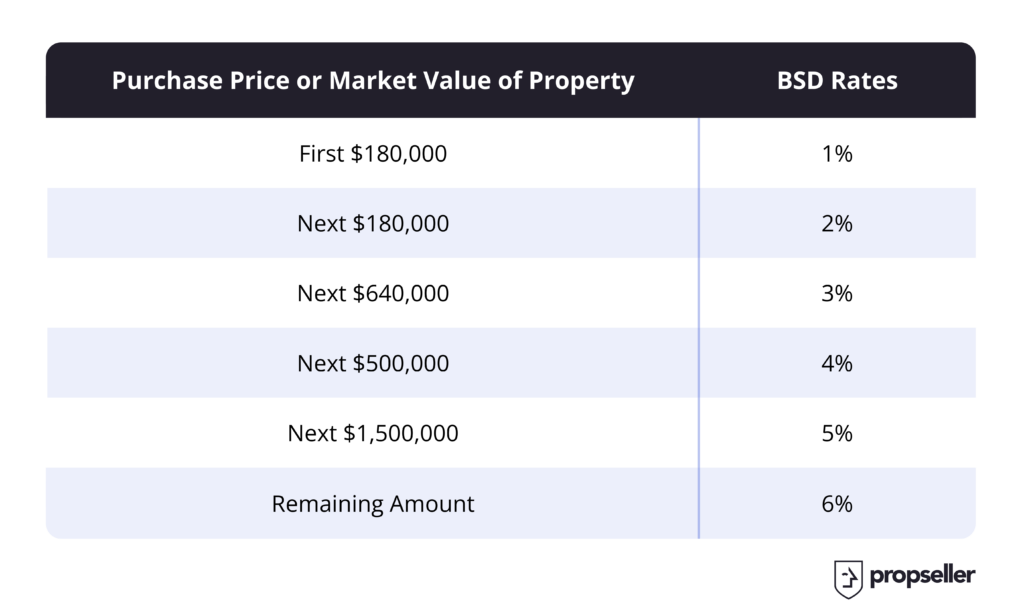
Task: Click the vertical column divider line
Action: [699, 328]
